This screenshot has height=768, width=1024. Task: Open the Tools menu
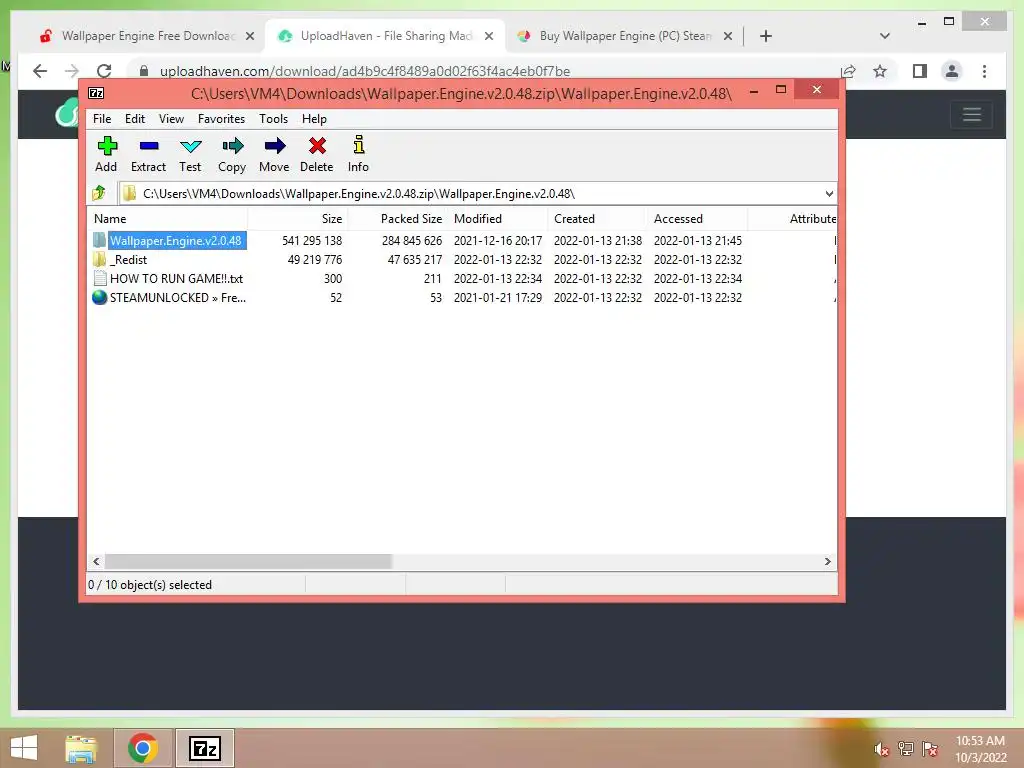[274, 119]
